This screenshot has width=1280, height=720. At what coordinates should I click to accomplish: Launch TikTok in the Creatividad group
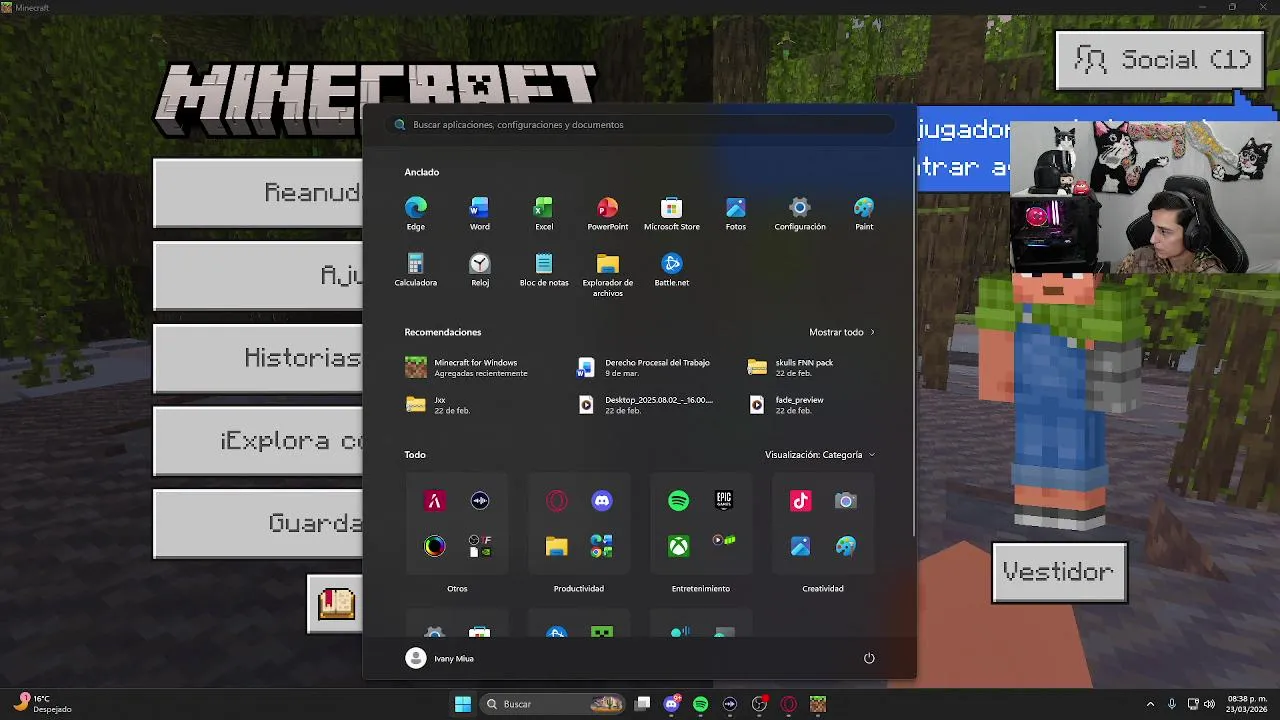coord(801,501)
